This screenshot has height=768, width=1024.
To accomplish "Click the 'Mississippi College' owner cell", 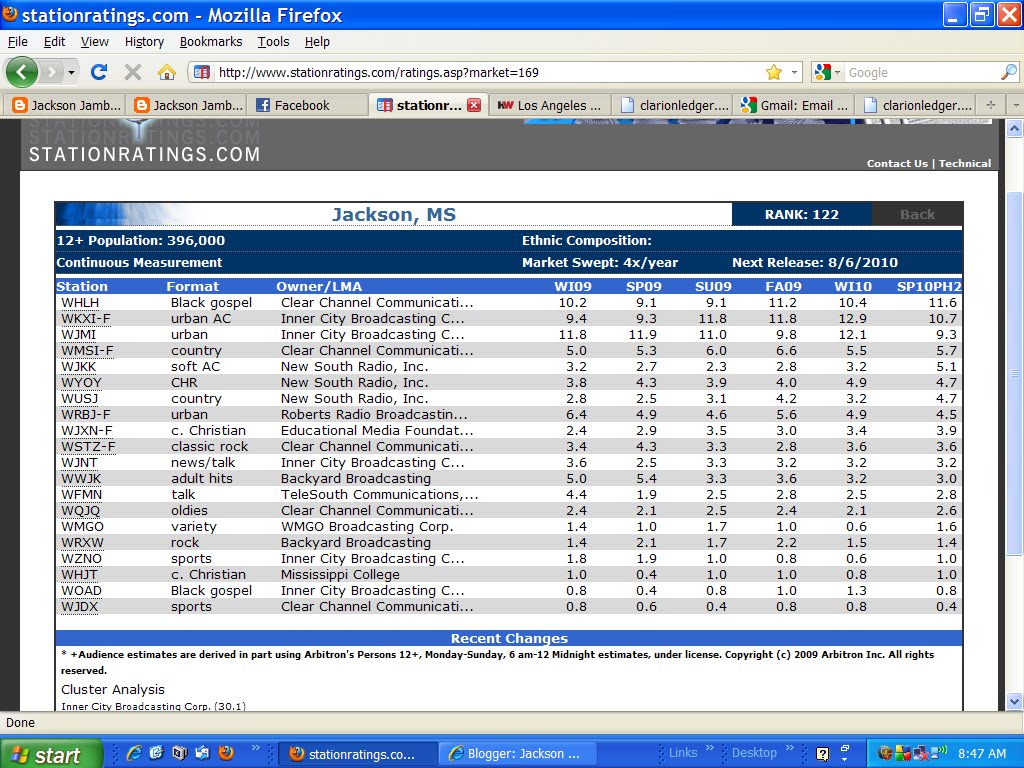I will pyautogui.click(x=340, y=575).
